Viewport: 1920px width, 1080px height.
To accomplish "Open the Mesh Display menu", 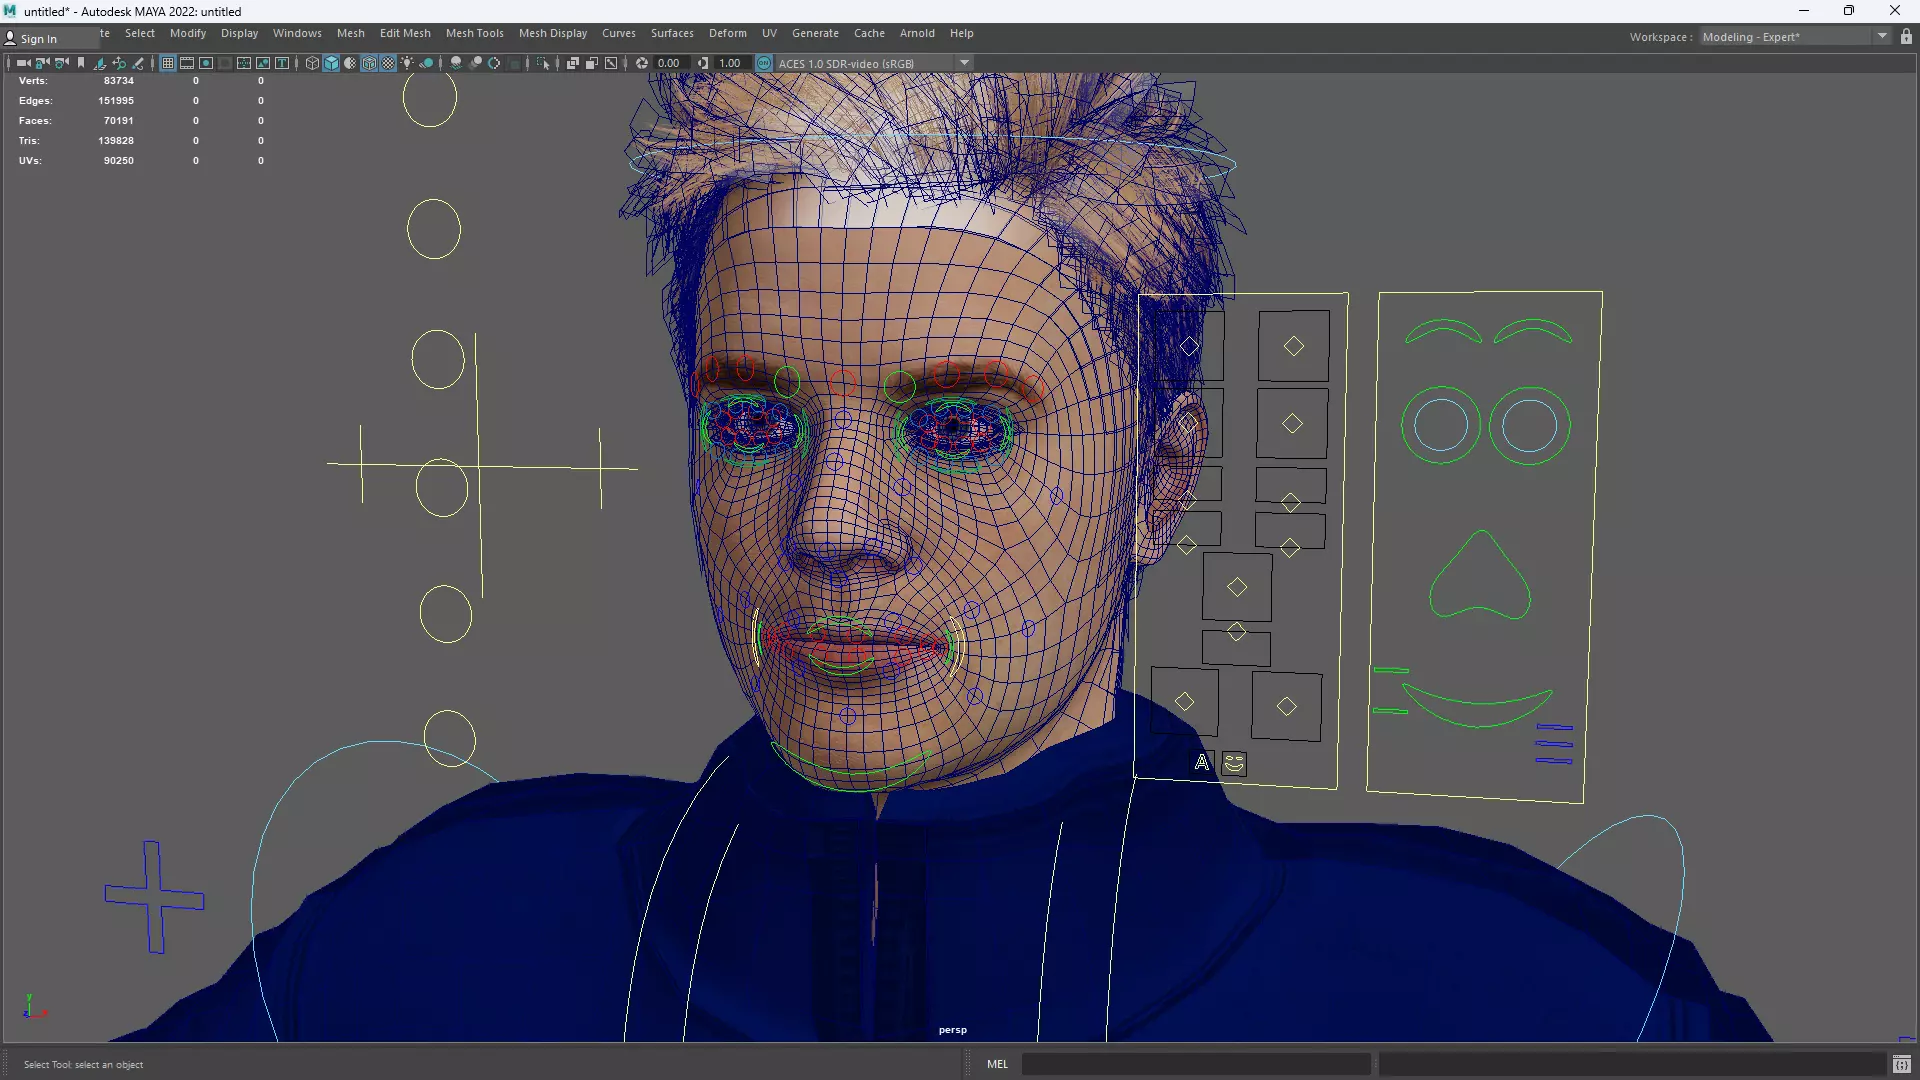I will point(552,33).
